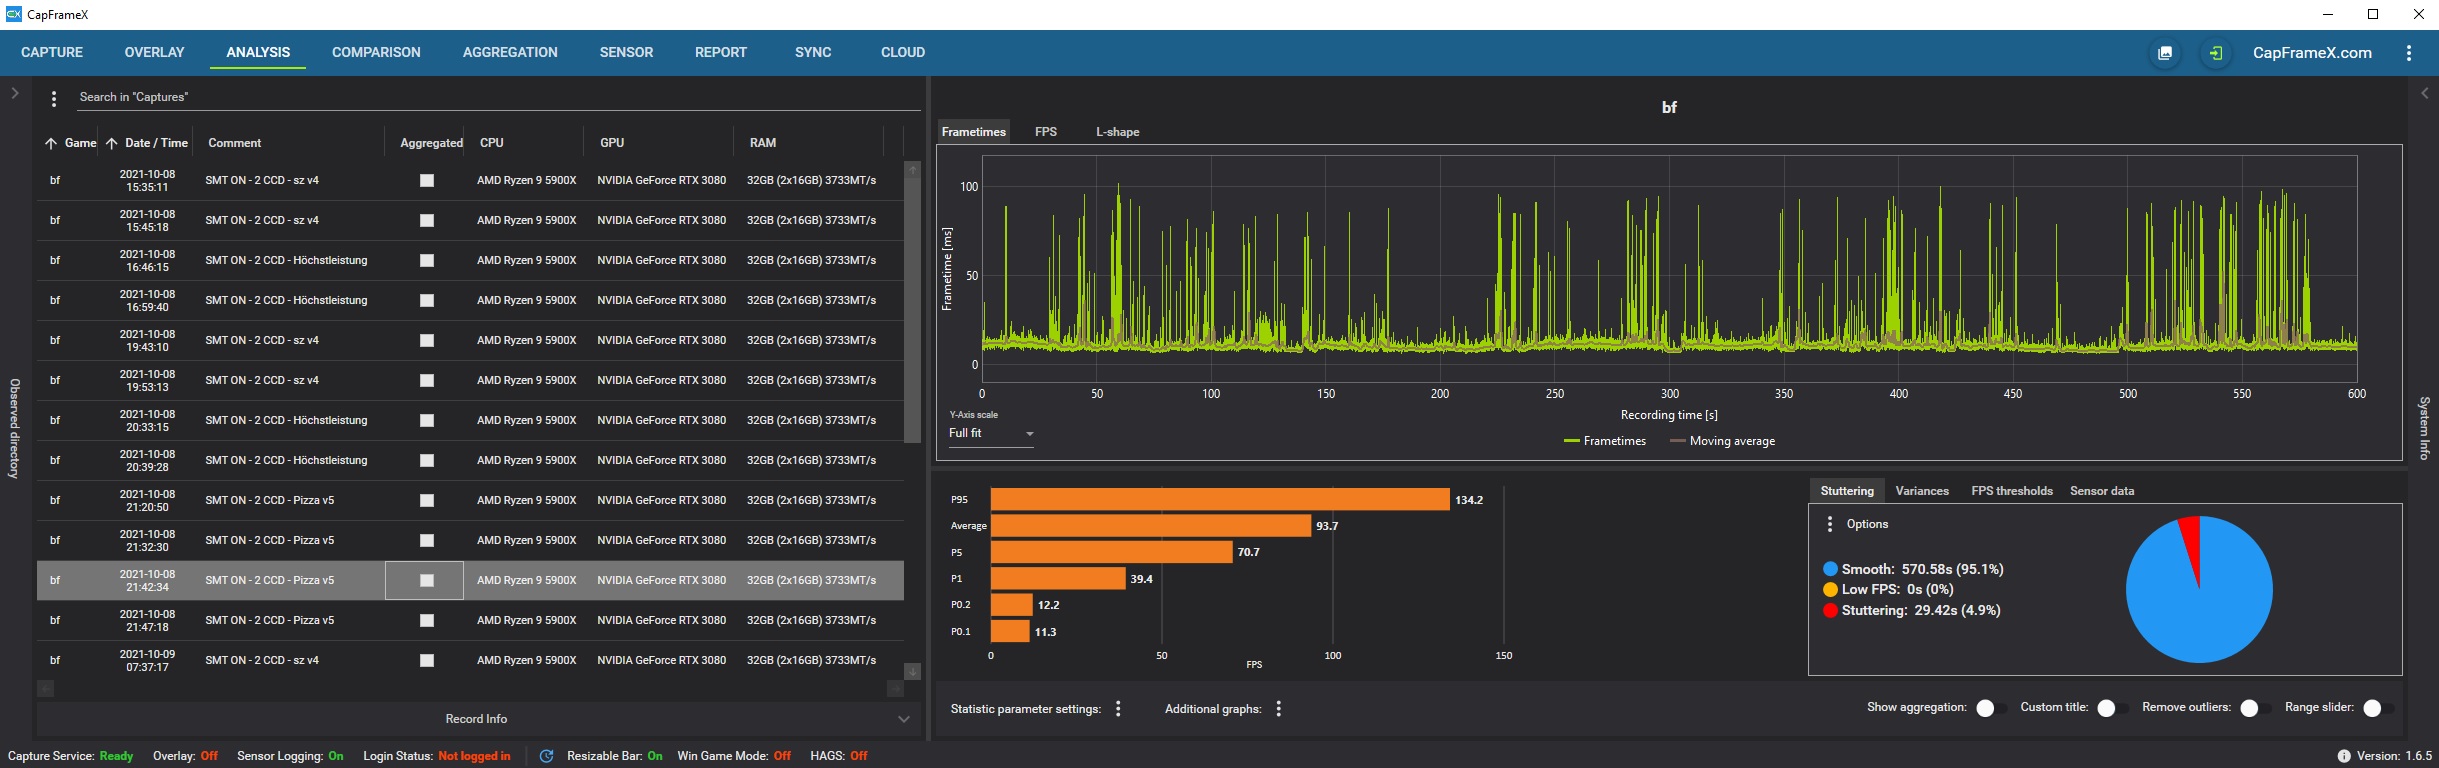Check Aggregated box for the 15:45:18 capture
Viewport: 2439px width, 768px height.
[427, 221]
